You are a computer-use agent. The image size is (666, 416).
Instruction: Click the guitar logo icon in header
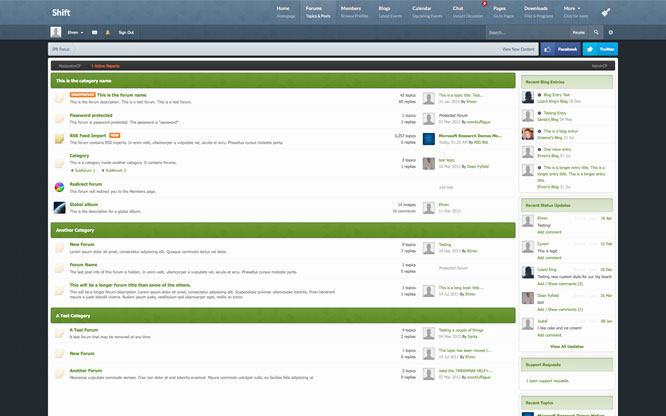point(606,12)
